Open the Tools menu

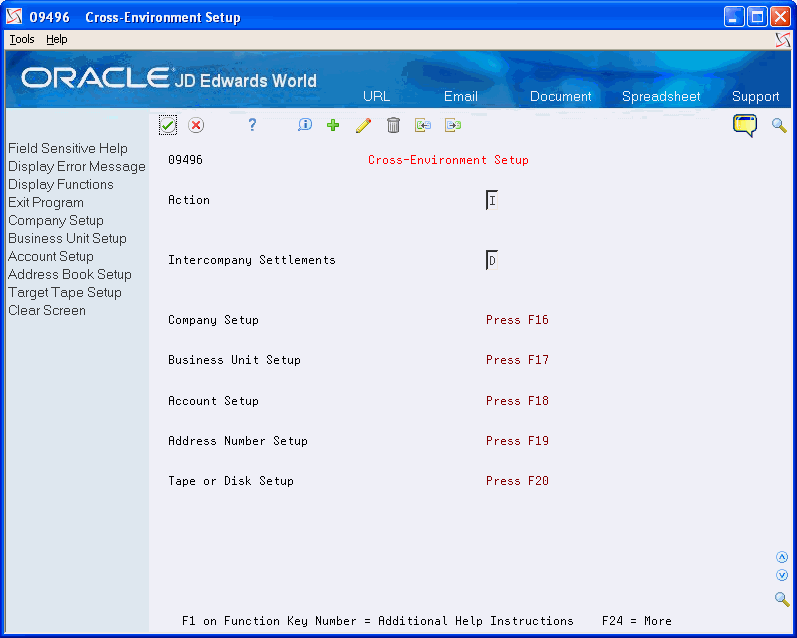(22, 39)
